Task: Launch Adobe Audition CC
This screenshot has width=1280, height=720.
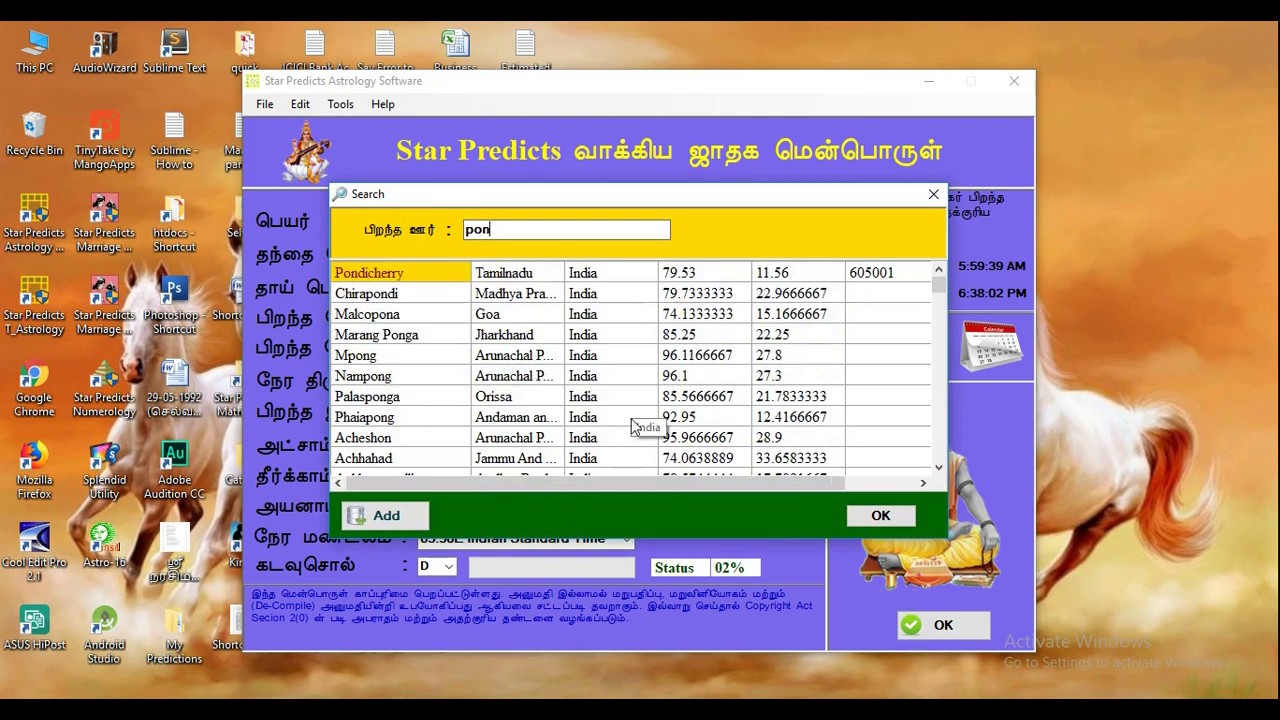Action: [x=174, y=470]
